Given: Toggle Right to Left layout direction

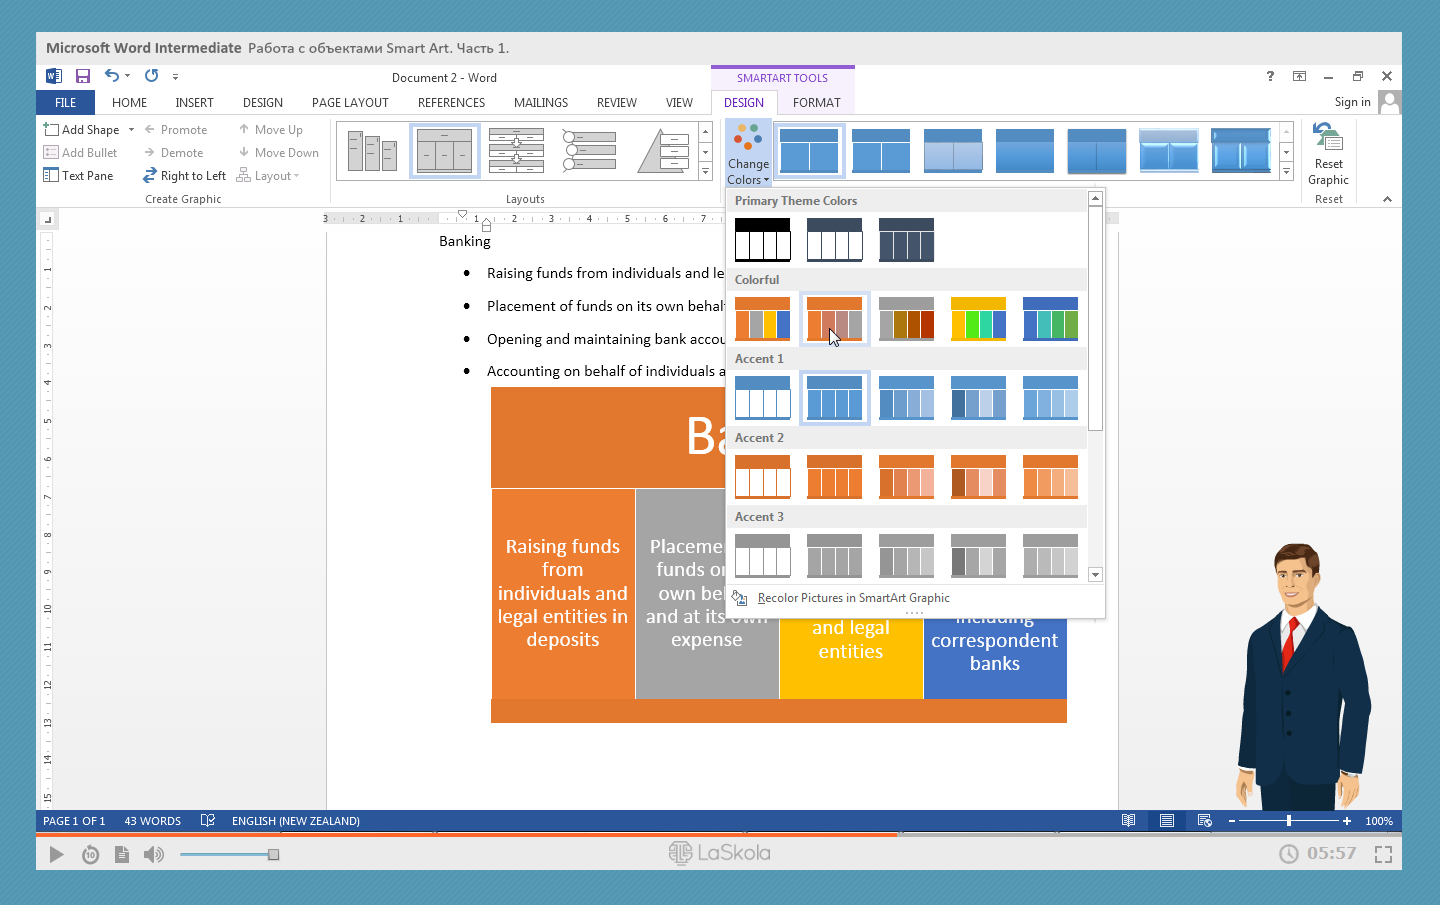Looking at the screenshot, I should pyautogui.click(x=184, y=176).
